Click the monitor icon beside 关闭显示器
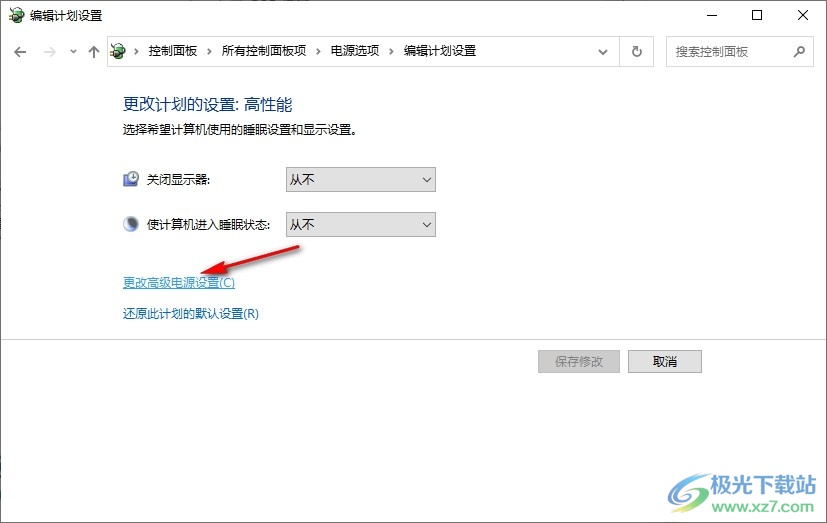 point(131,179)
